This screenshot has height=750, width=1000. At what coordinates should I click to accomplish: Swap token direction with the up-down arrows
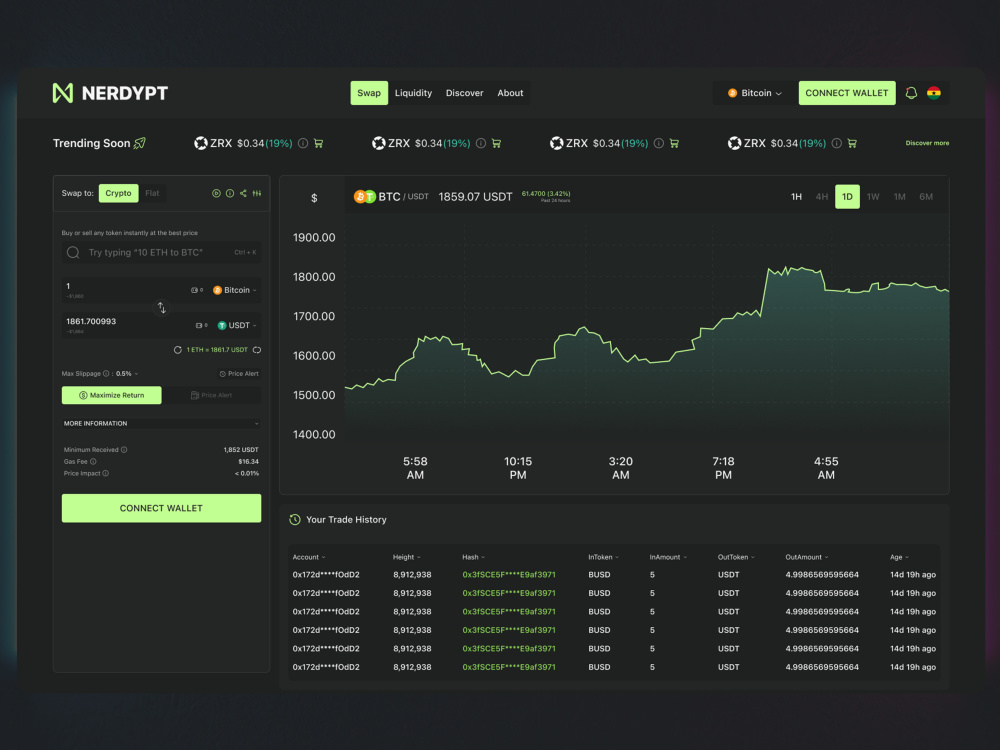click(x=162, y=308)
